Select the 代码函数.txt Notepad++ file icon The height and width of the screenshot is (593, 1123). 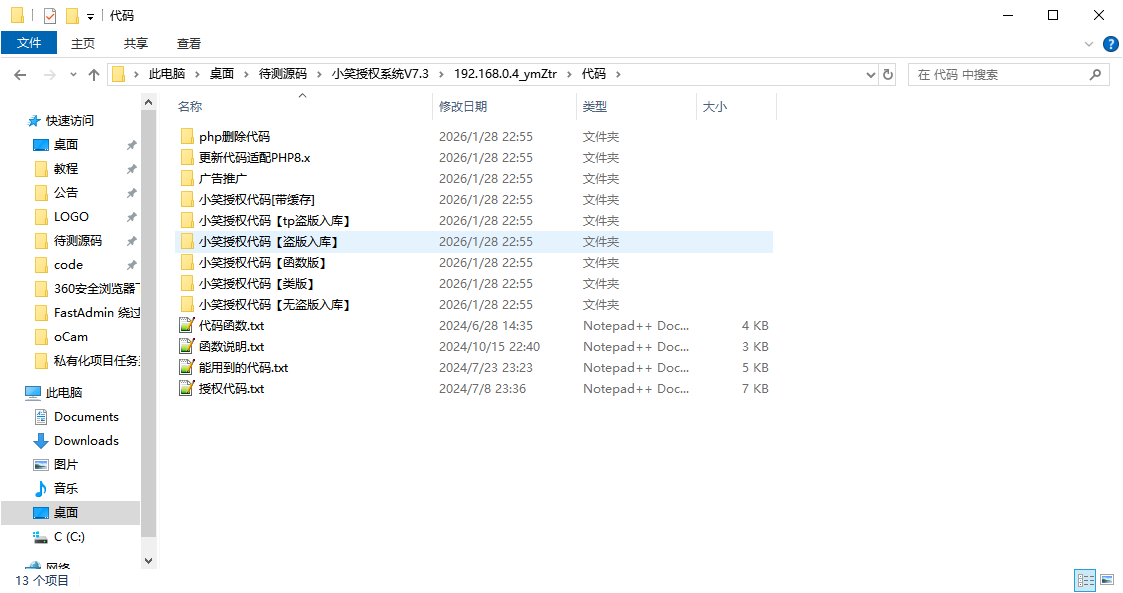(x=187, y=325)
